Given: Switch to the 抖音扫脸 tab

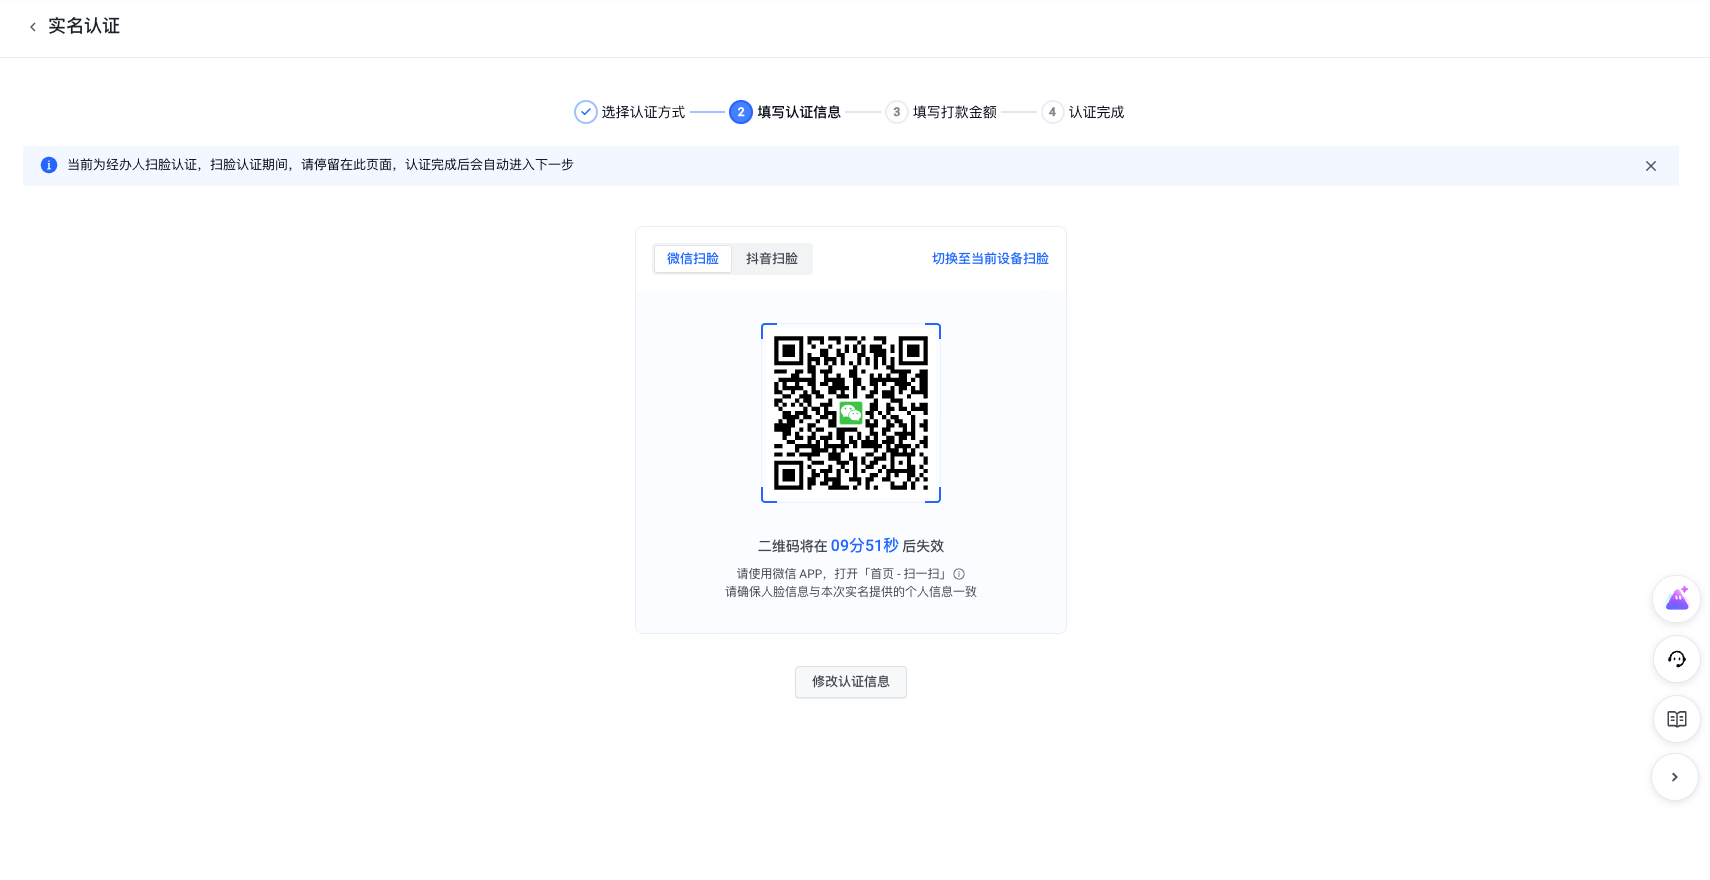Looking at the screenshot, I should coord(771,259).
